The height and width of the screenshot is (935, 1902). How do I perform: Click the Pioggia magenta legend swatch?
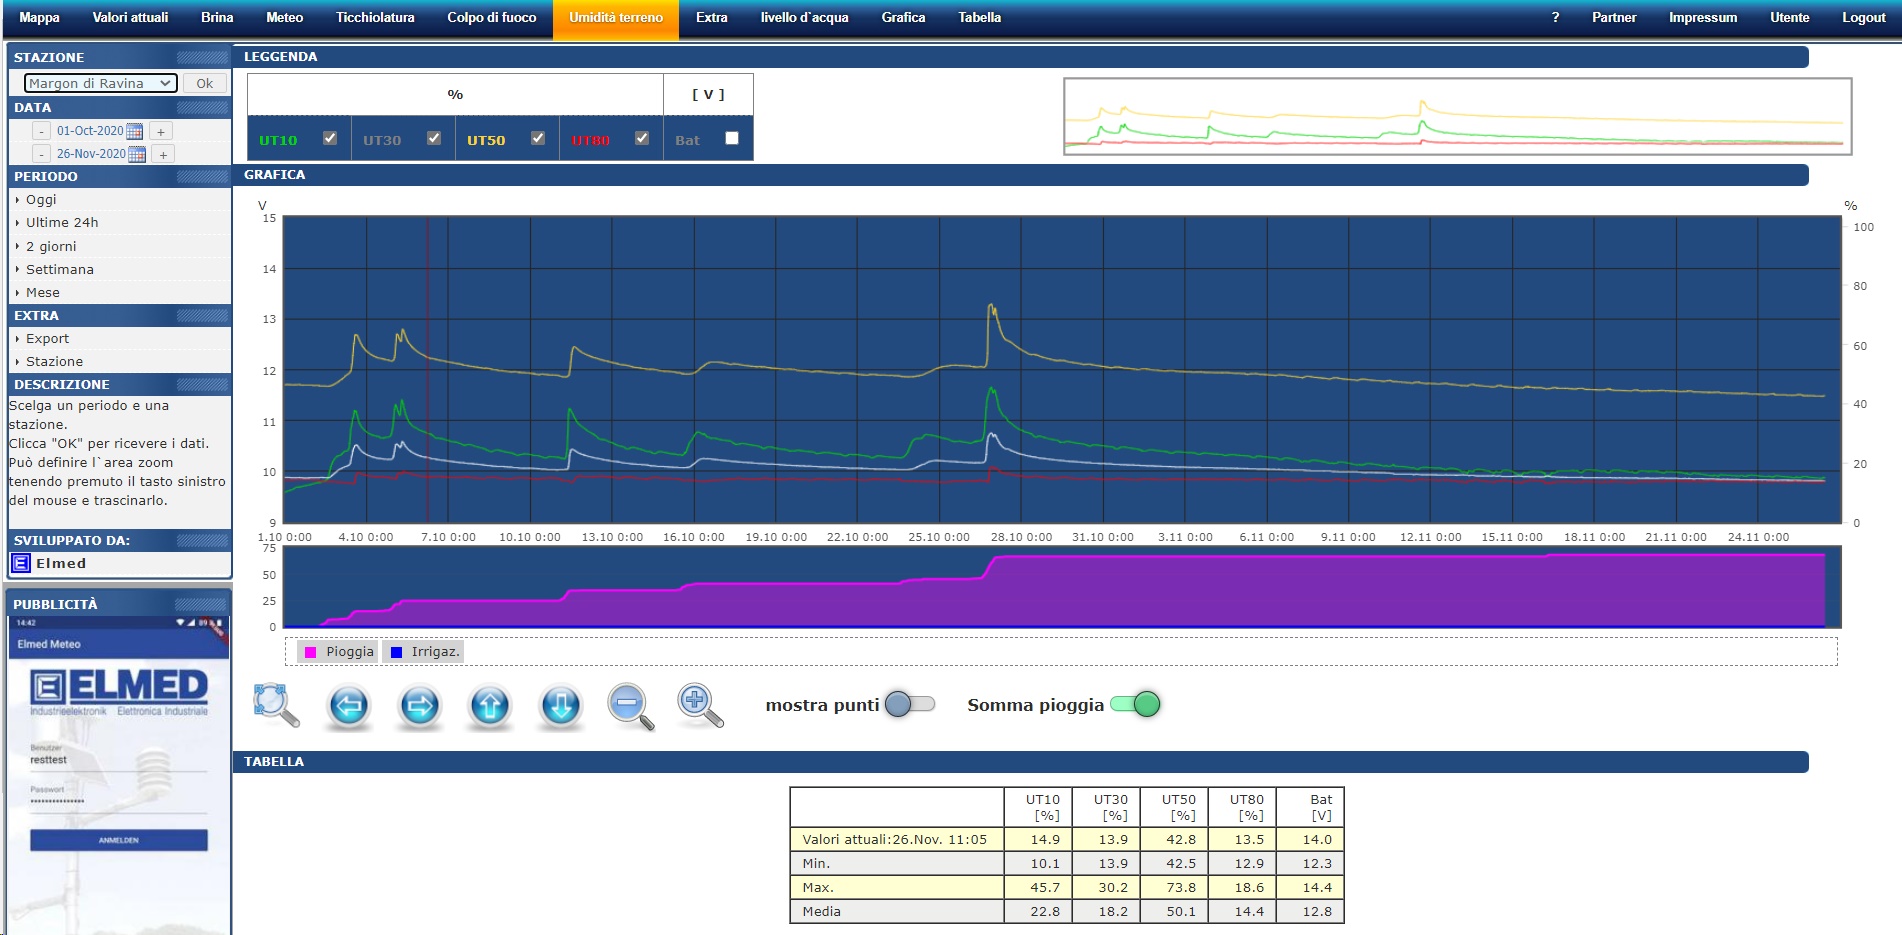coord(311,652)
